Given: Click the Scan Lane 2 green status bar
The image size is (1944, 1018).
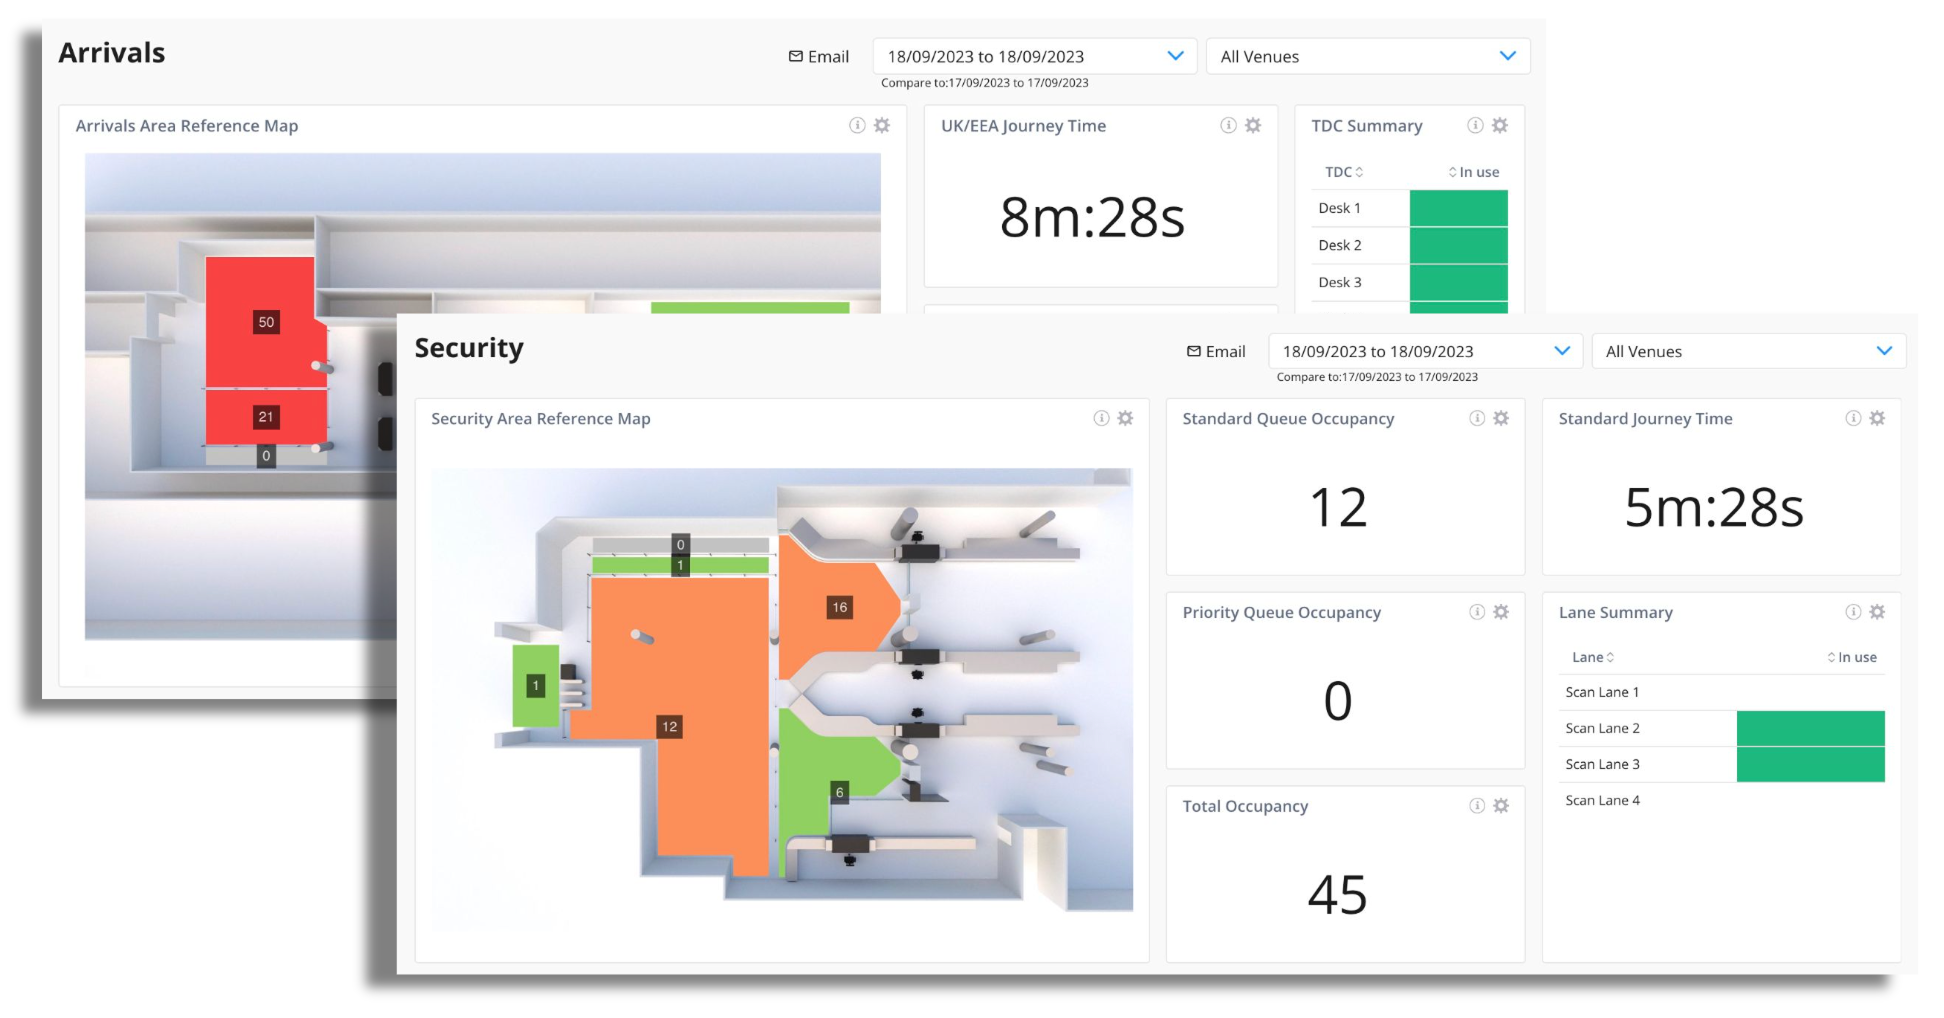Looking at the screenshot, I should [1810, 728].
